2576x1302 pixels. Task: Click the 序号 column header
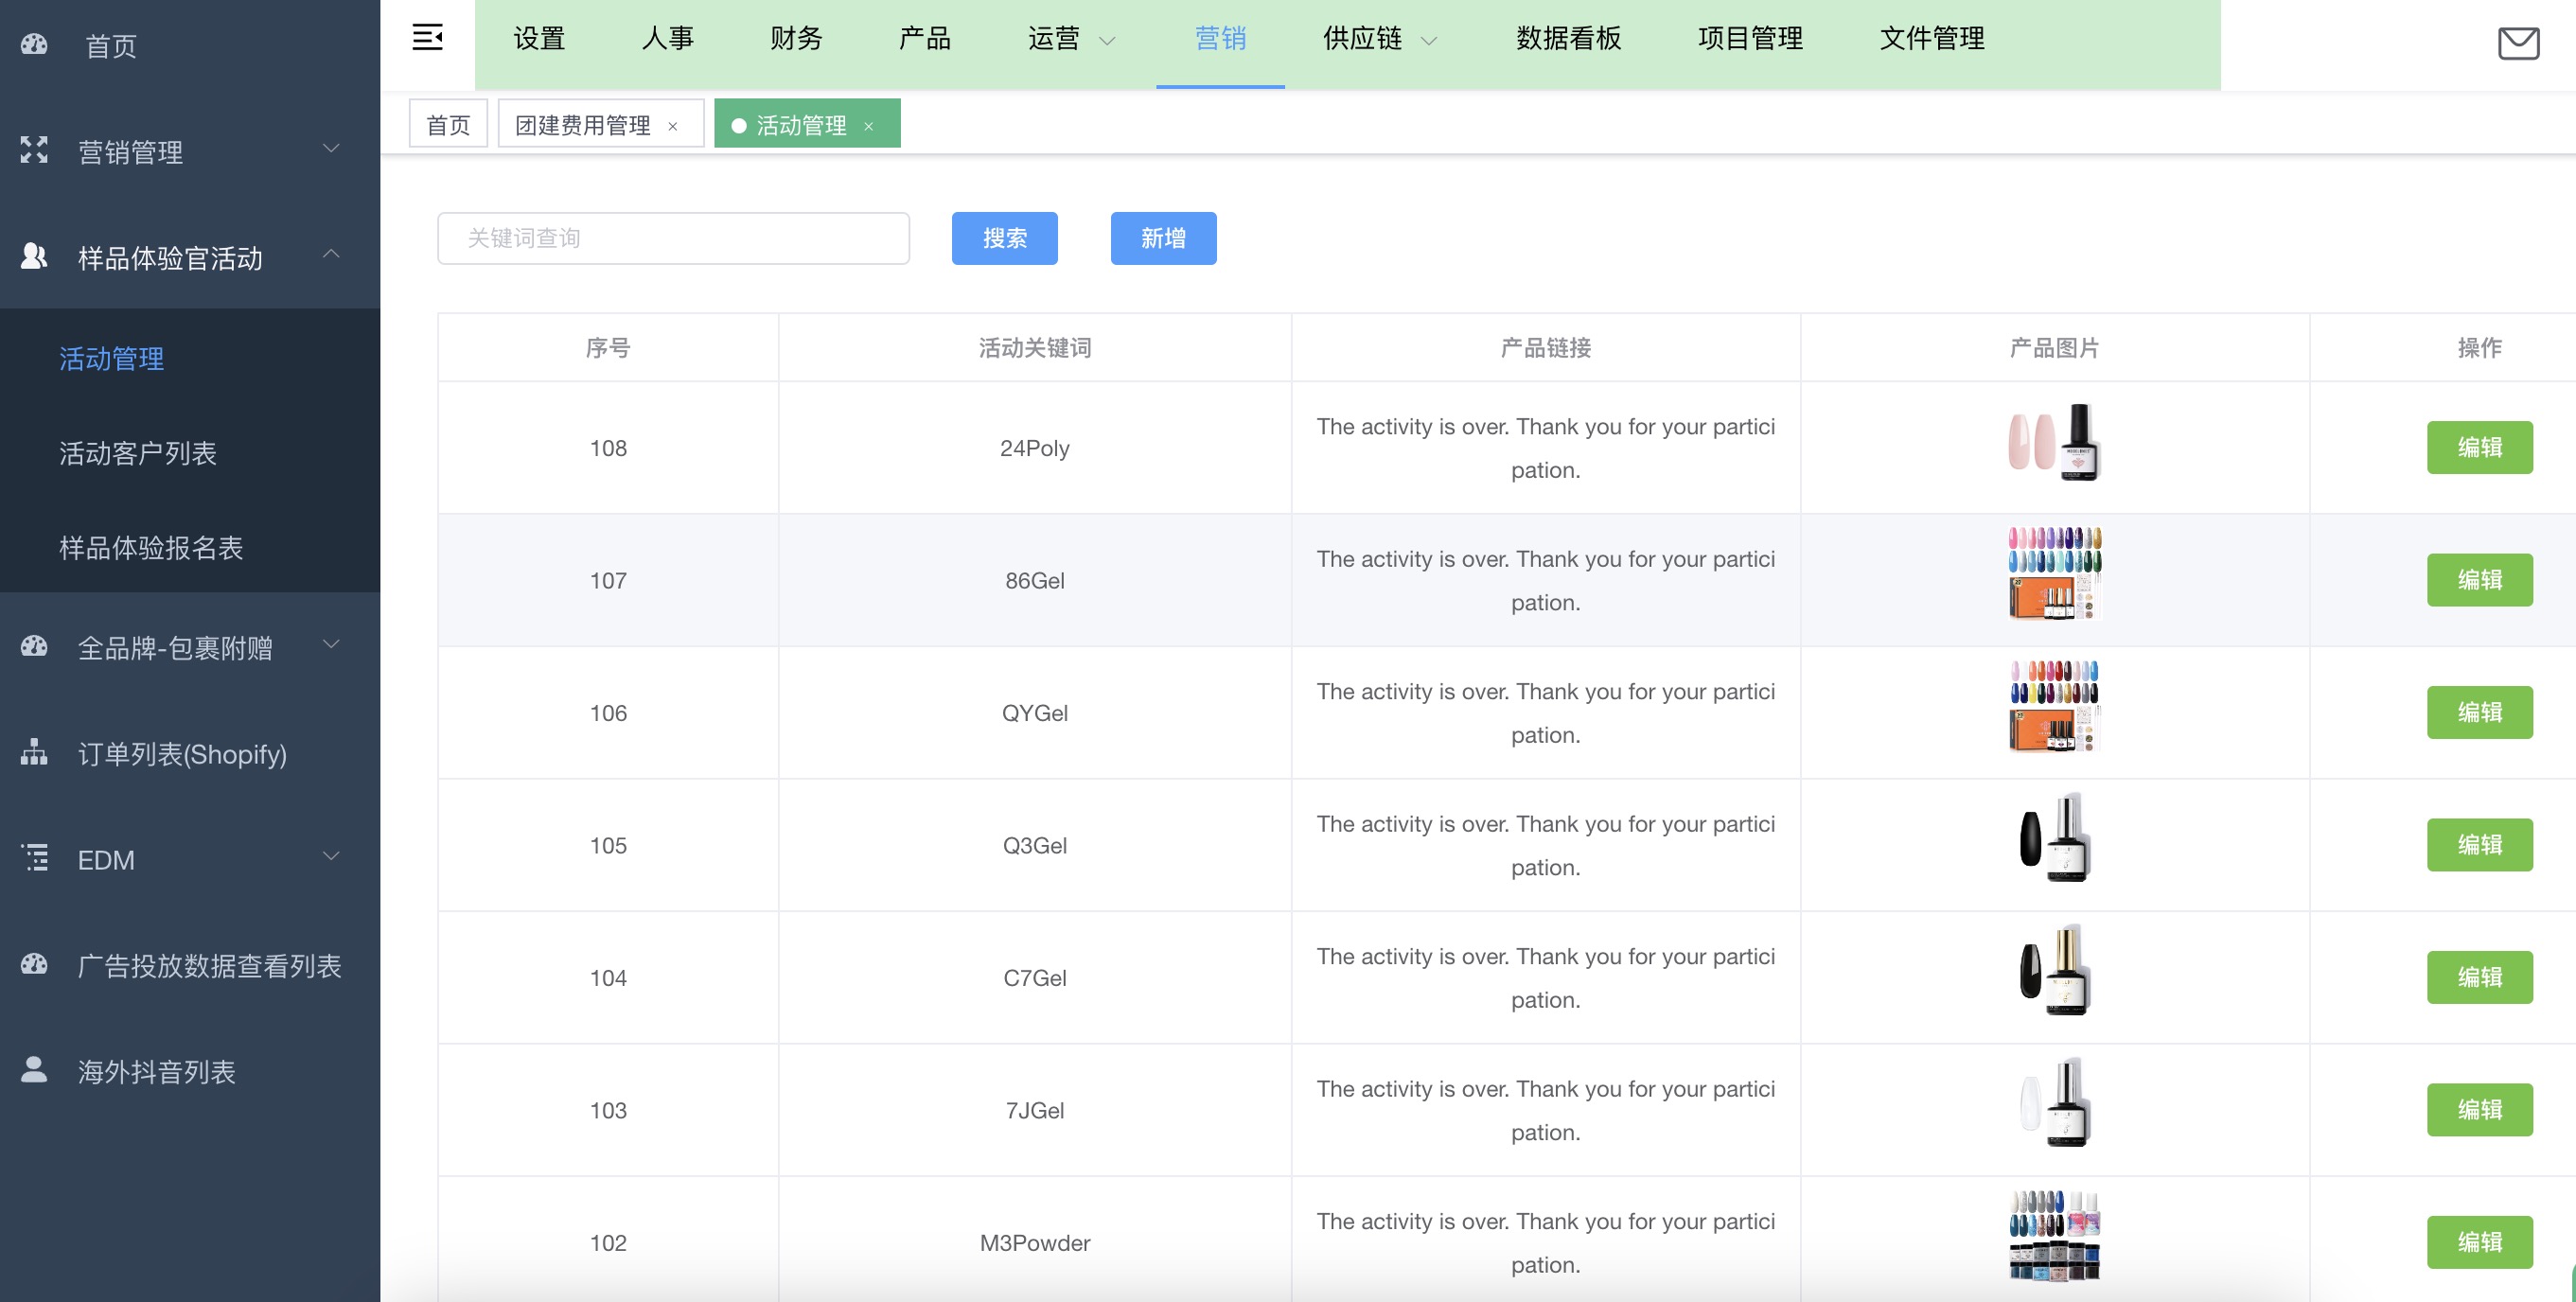[608, 348]
